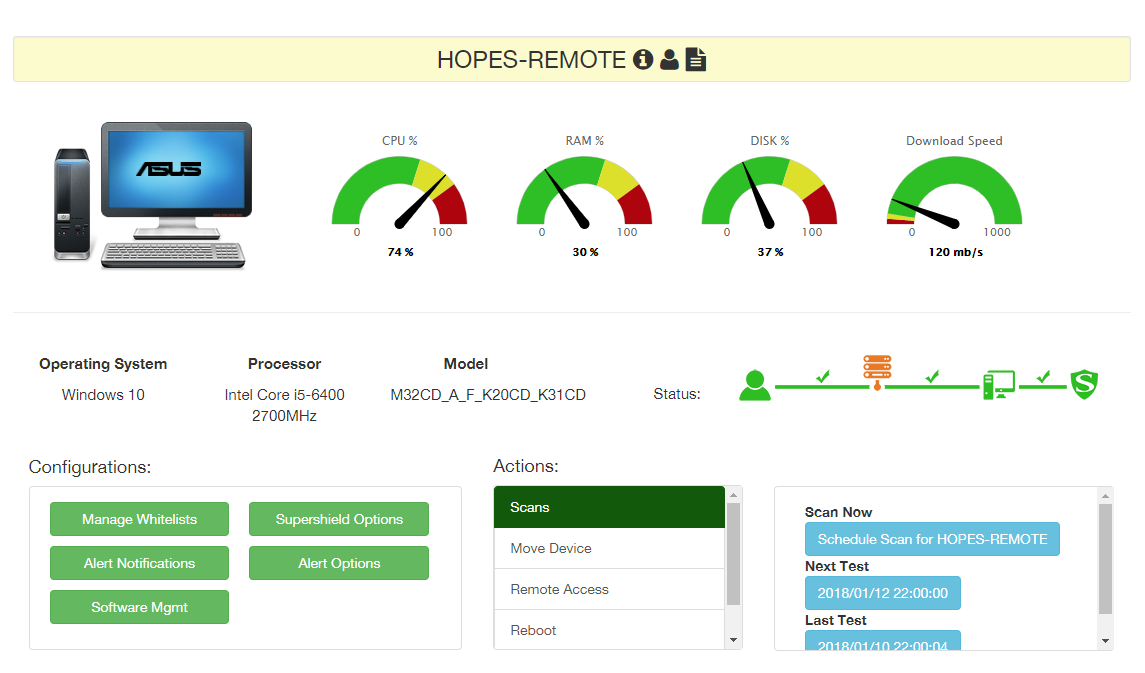The image size is (1145, 673).
Task: Open the document report icon
Action: (x=696, y=60)
